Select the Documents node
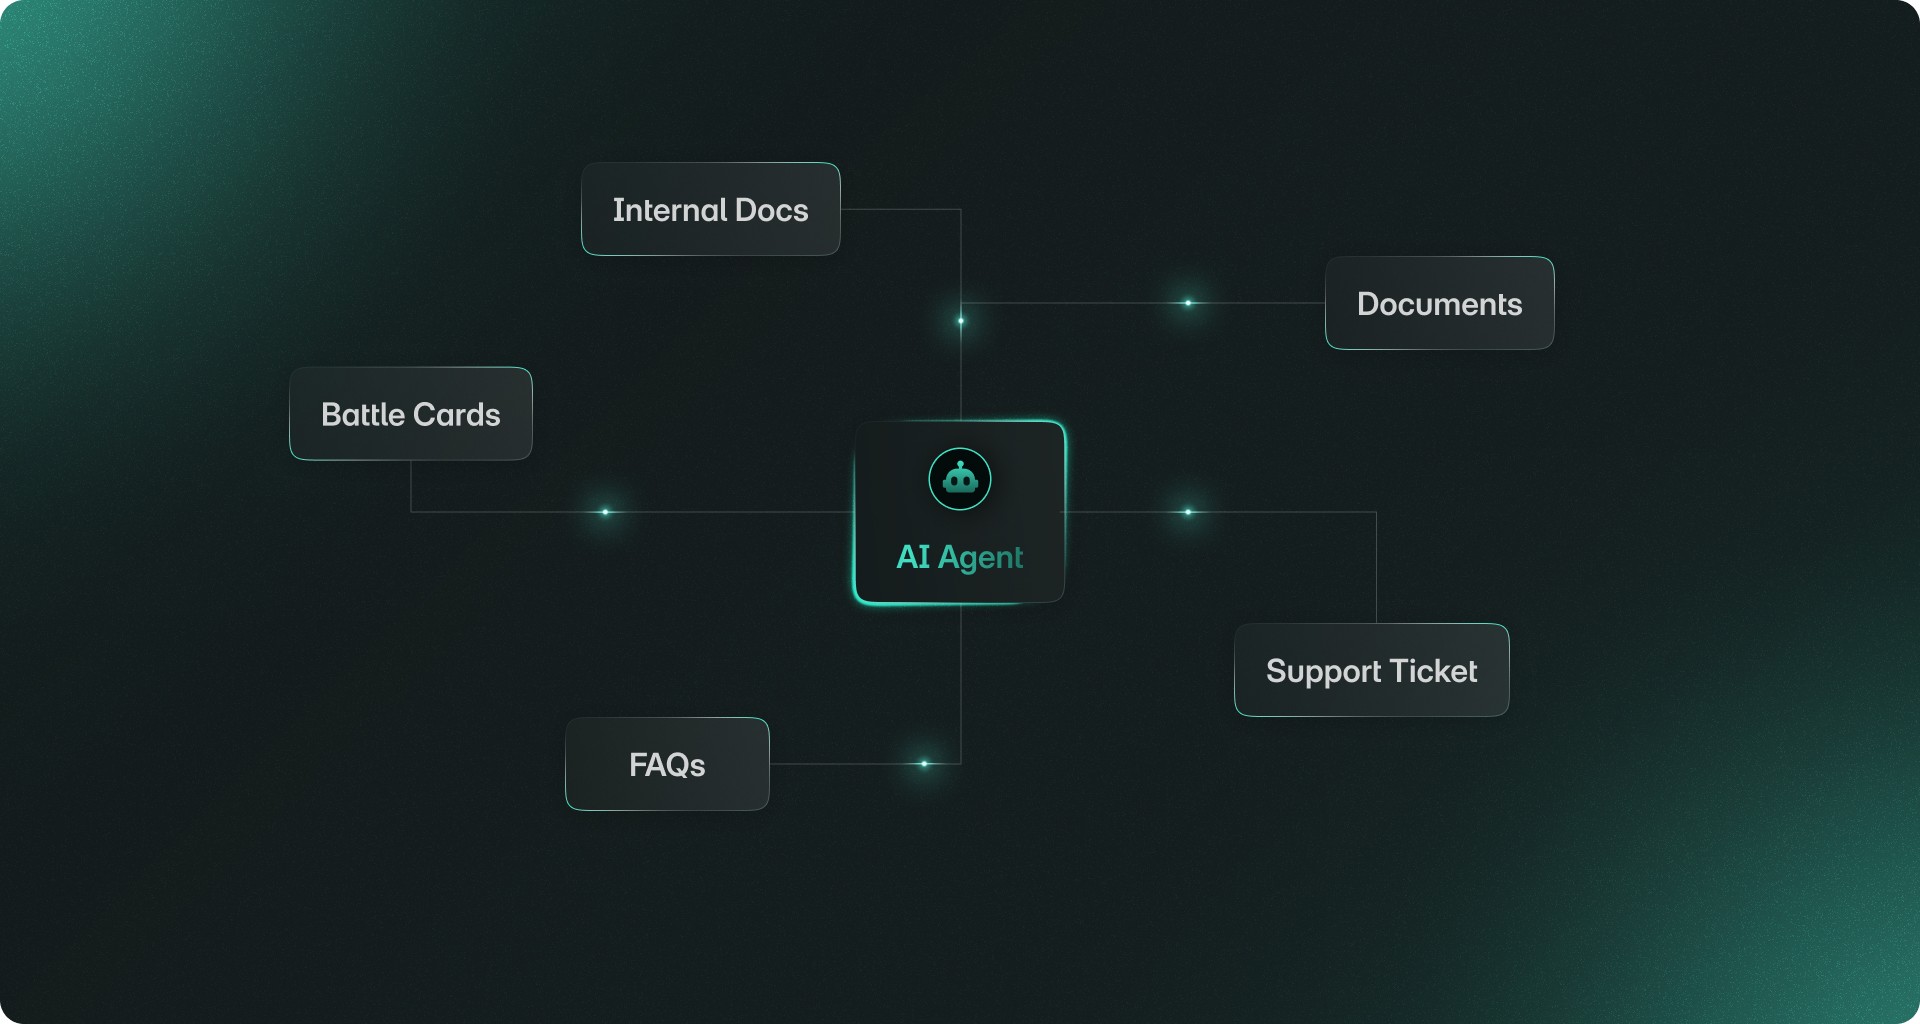Screen dimensions: 1920x1024 (1440, 303)
